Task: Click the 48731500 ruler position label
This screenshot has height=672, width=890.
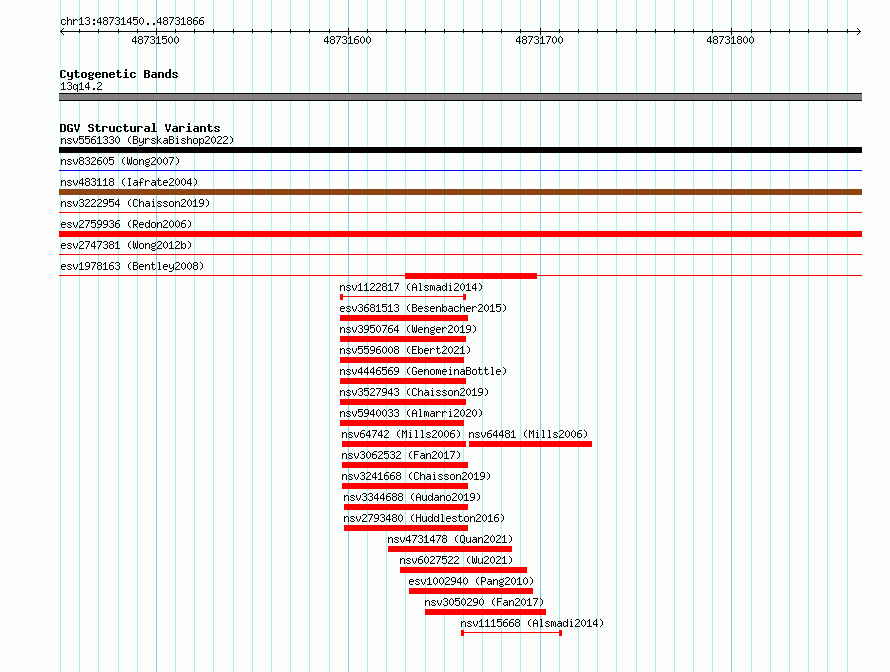Action: (155, 40)
